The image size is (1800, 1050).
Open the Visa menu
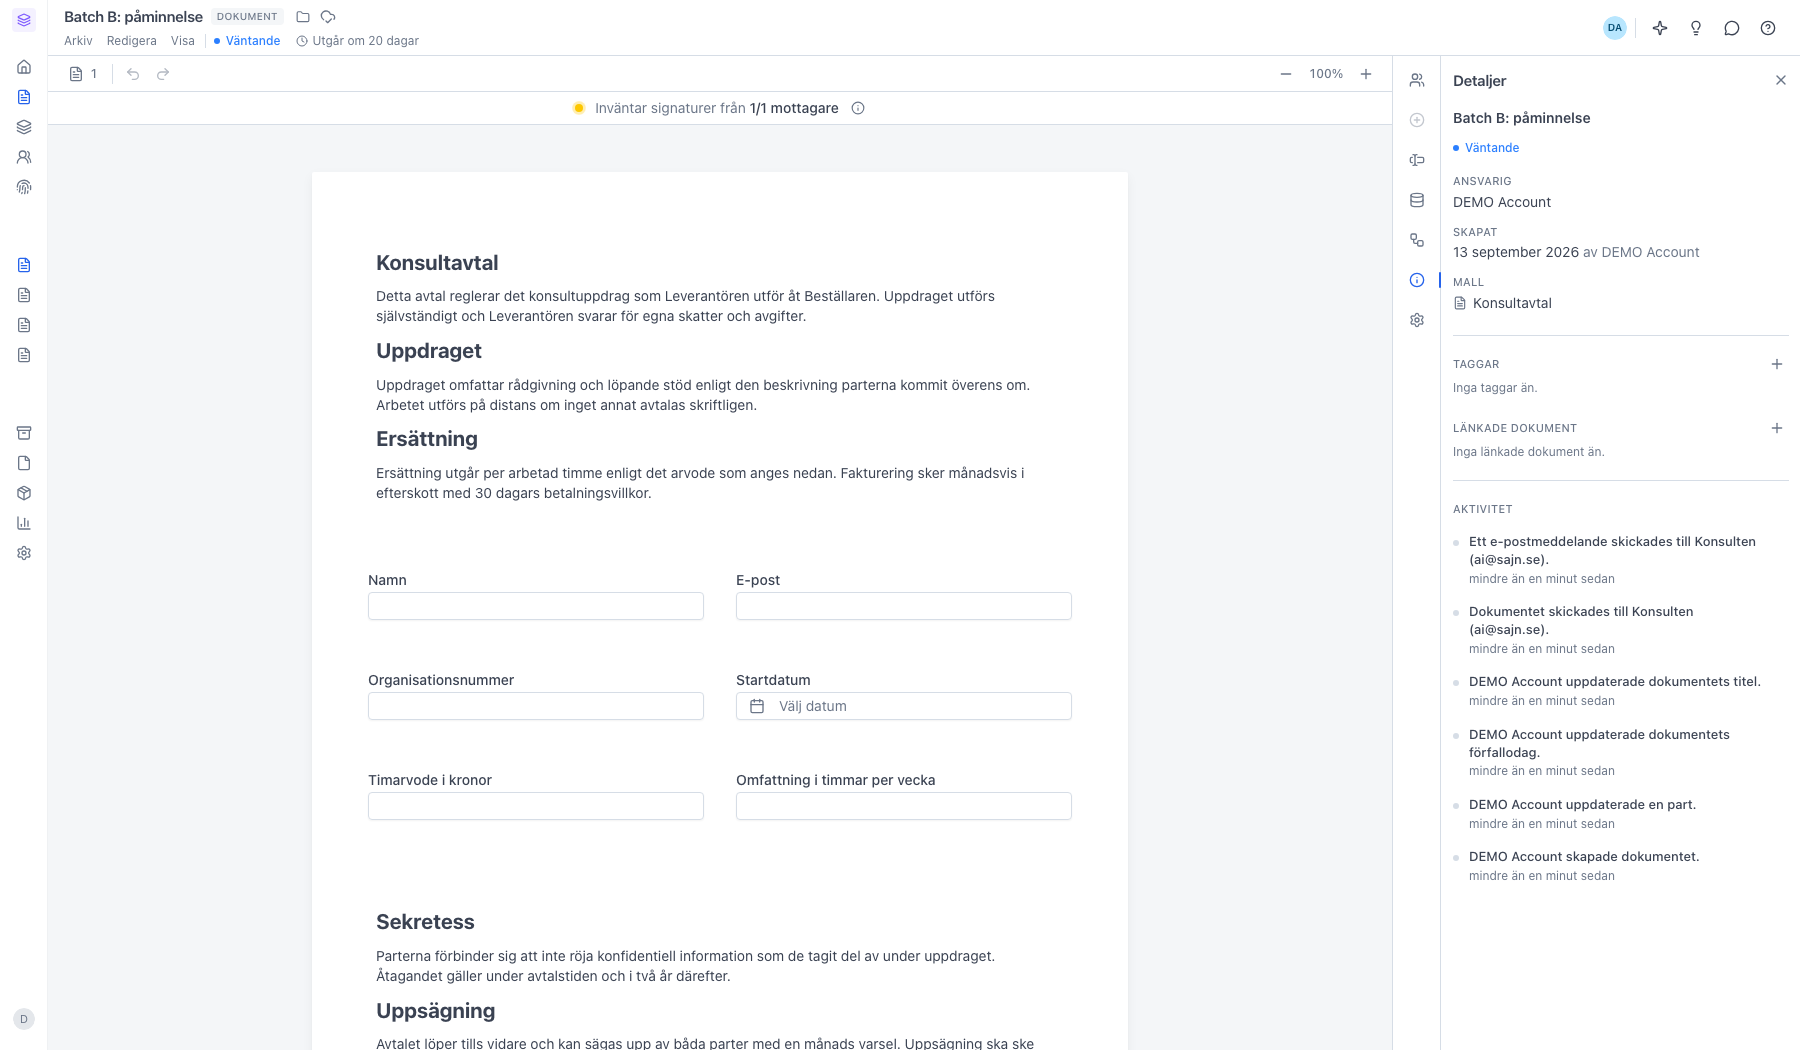coord(183,41)
